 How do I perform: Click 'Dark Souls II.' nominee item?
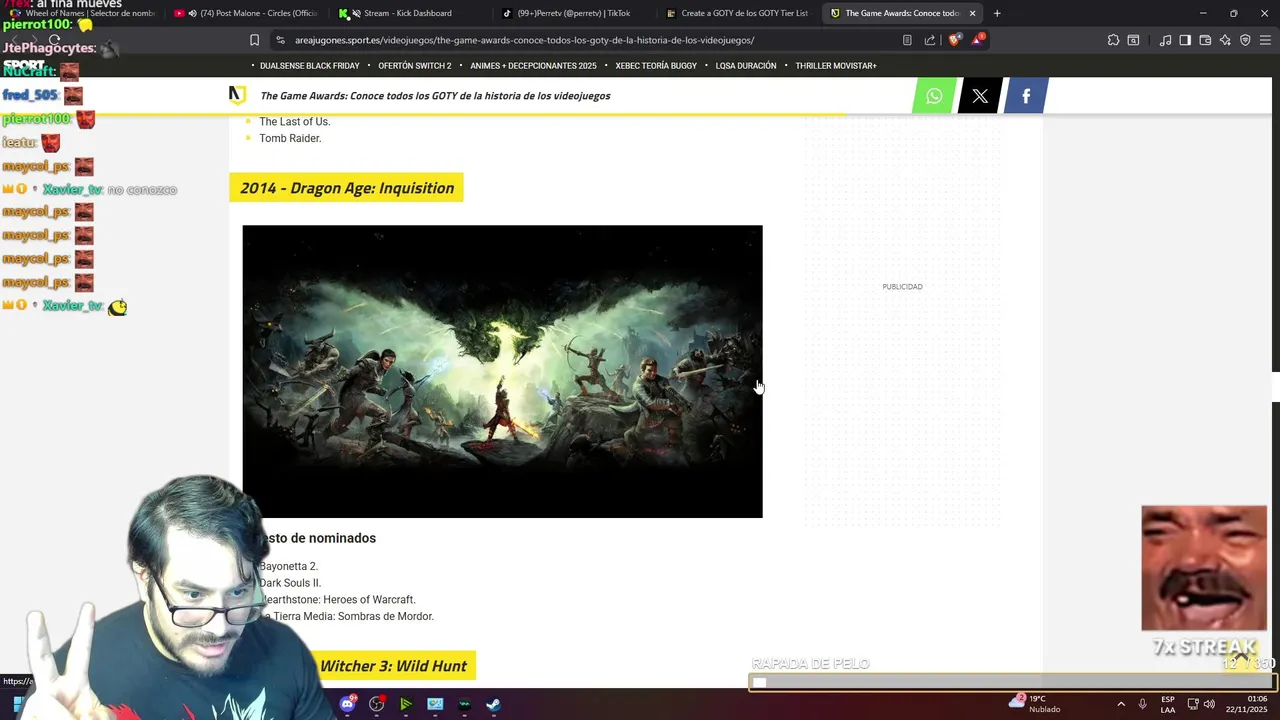point(290,583)
